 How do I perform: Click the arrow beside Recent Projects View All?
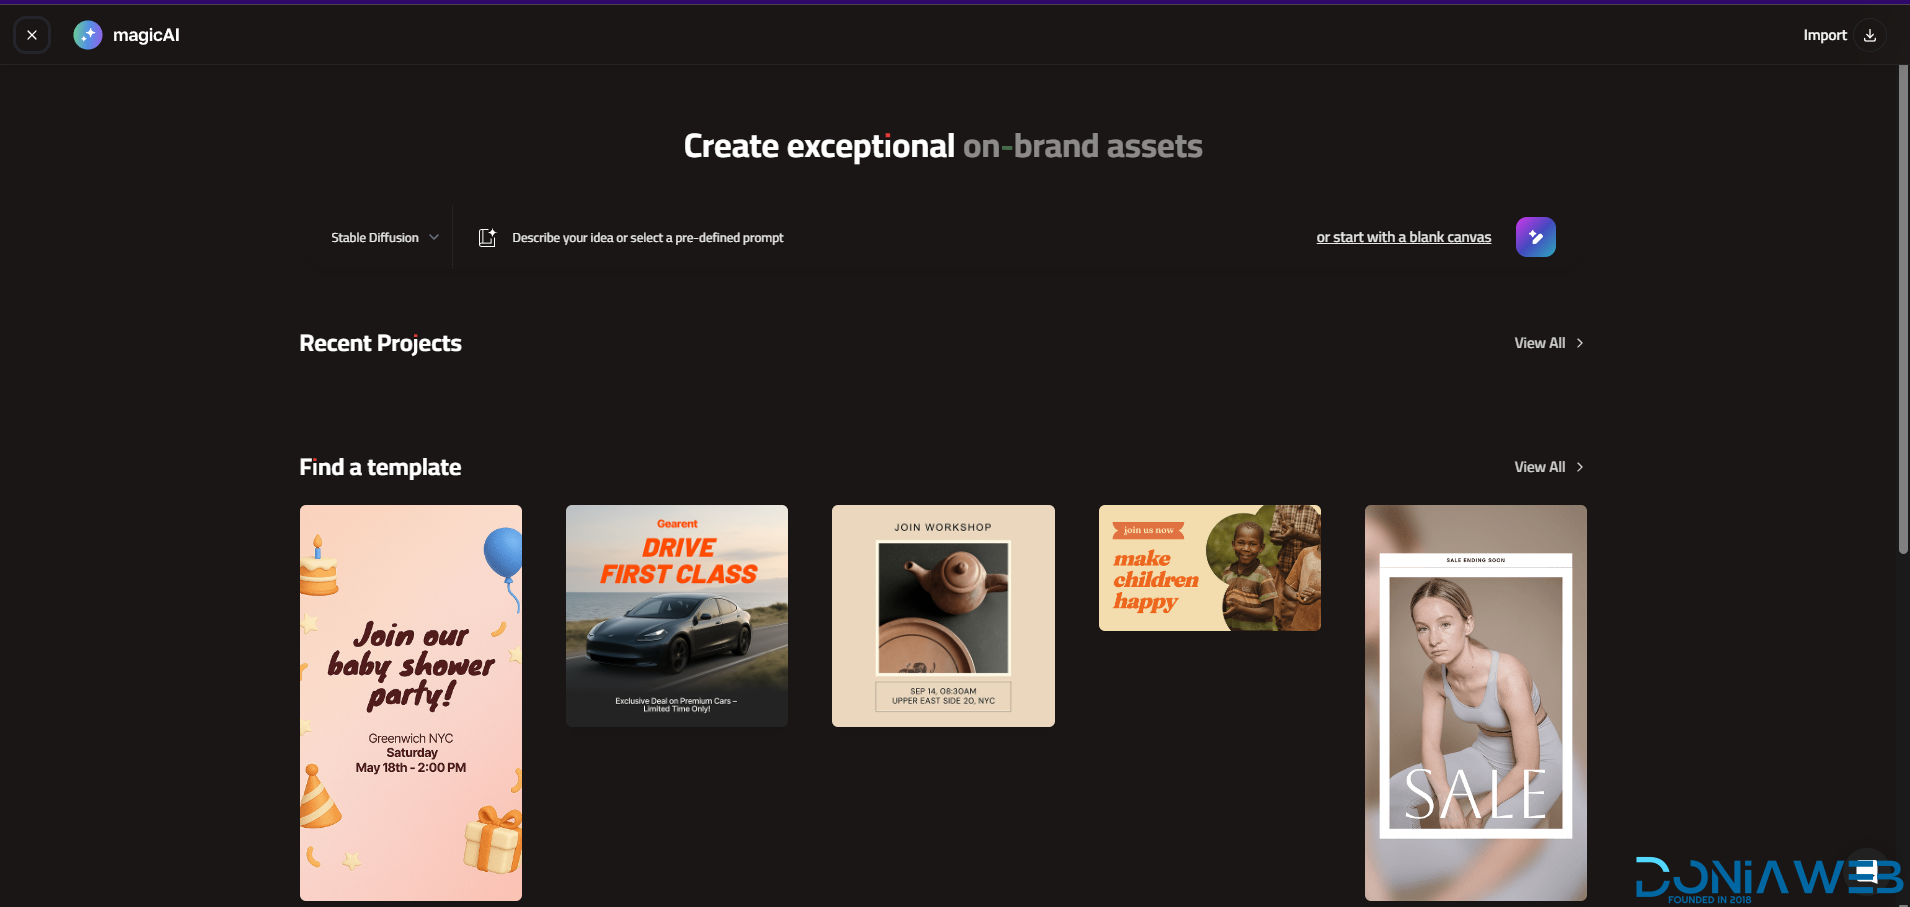[1580, 343]
